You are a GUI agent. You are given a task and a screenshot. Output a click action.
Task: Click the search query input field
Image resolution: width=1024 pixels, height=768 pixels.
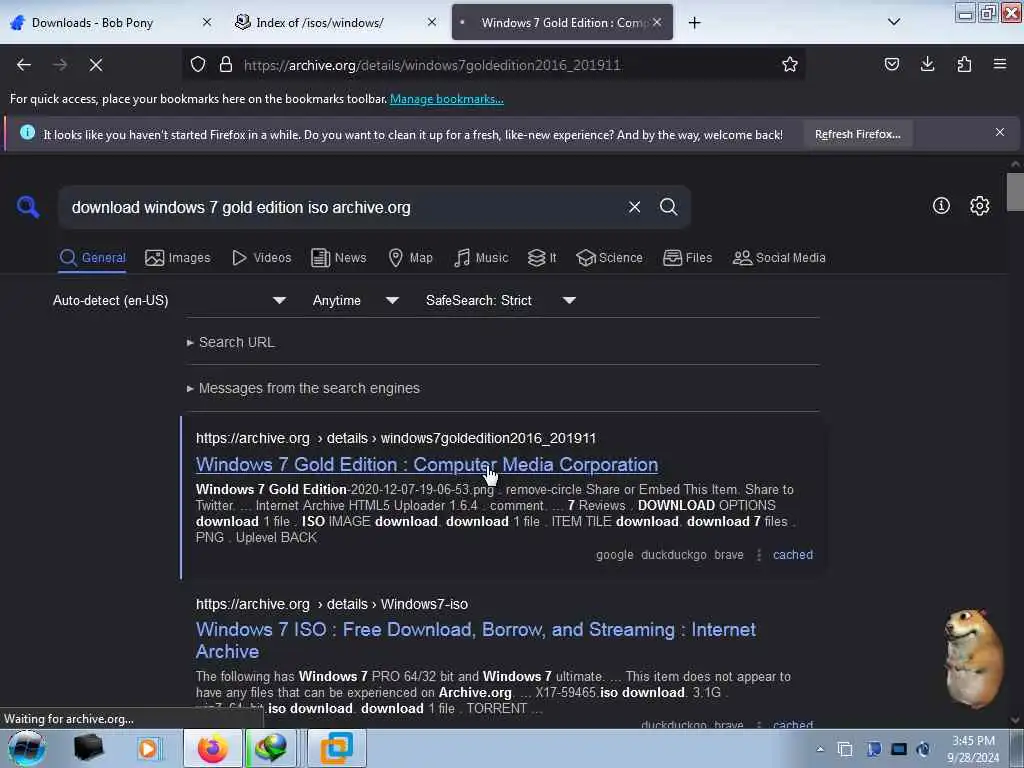pos(343,207)
